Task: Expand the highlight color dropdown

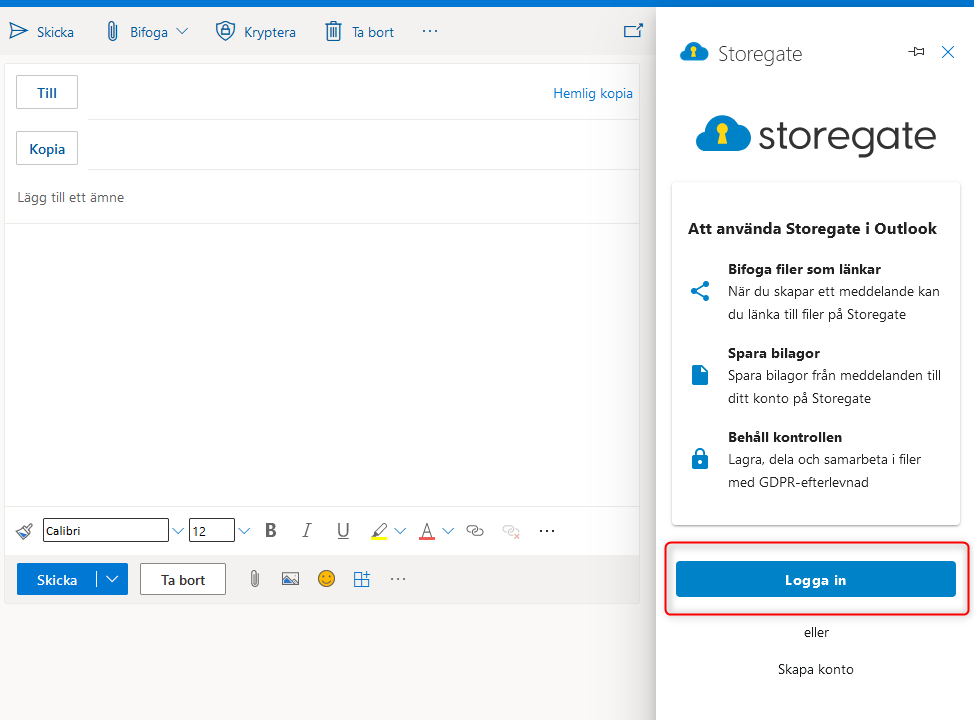Action: point(401,531)
